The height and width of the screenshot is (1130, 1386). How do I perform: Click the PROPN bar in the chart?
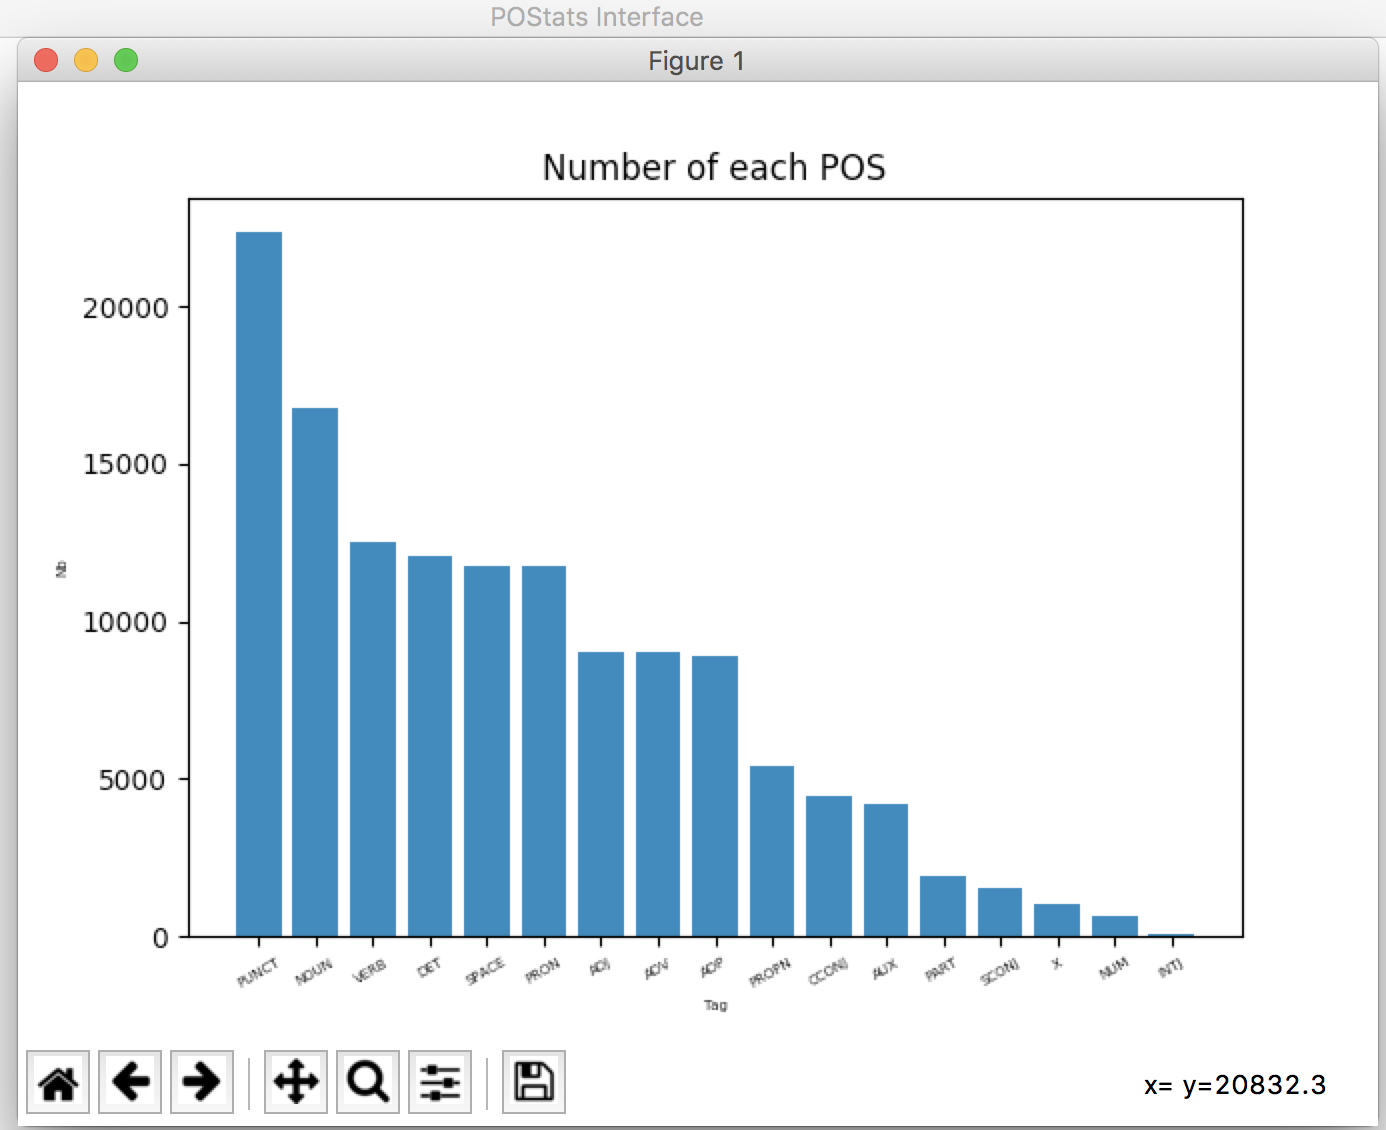[772, 851]
